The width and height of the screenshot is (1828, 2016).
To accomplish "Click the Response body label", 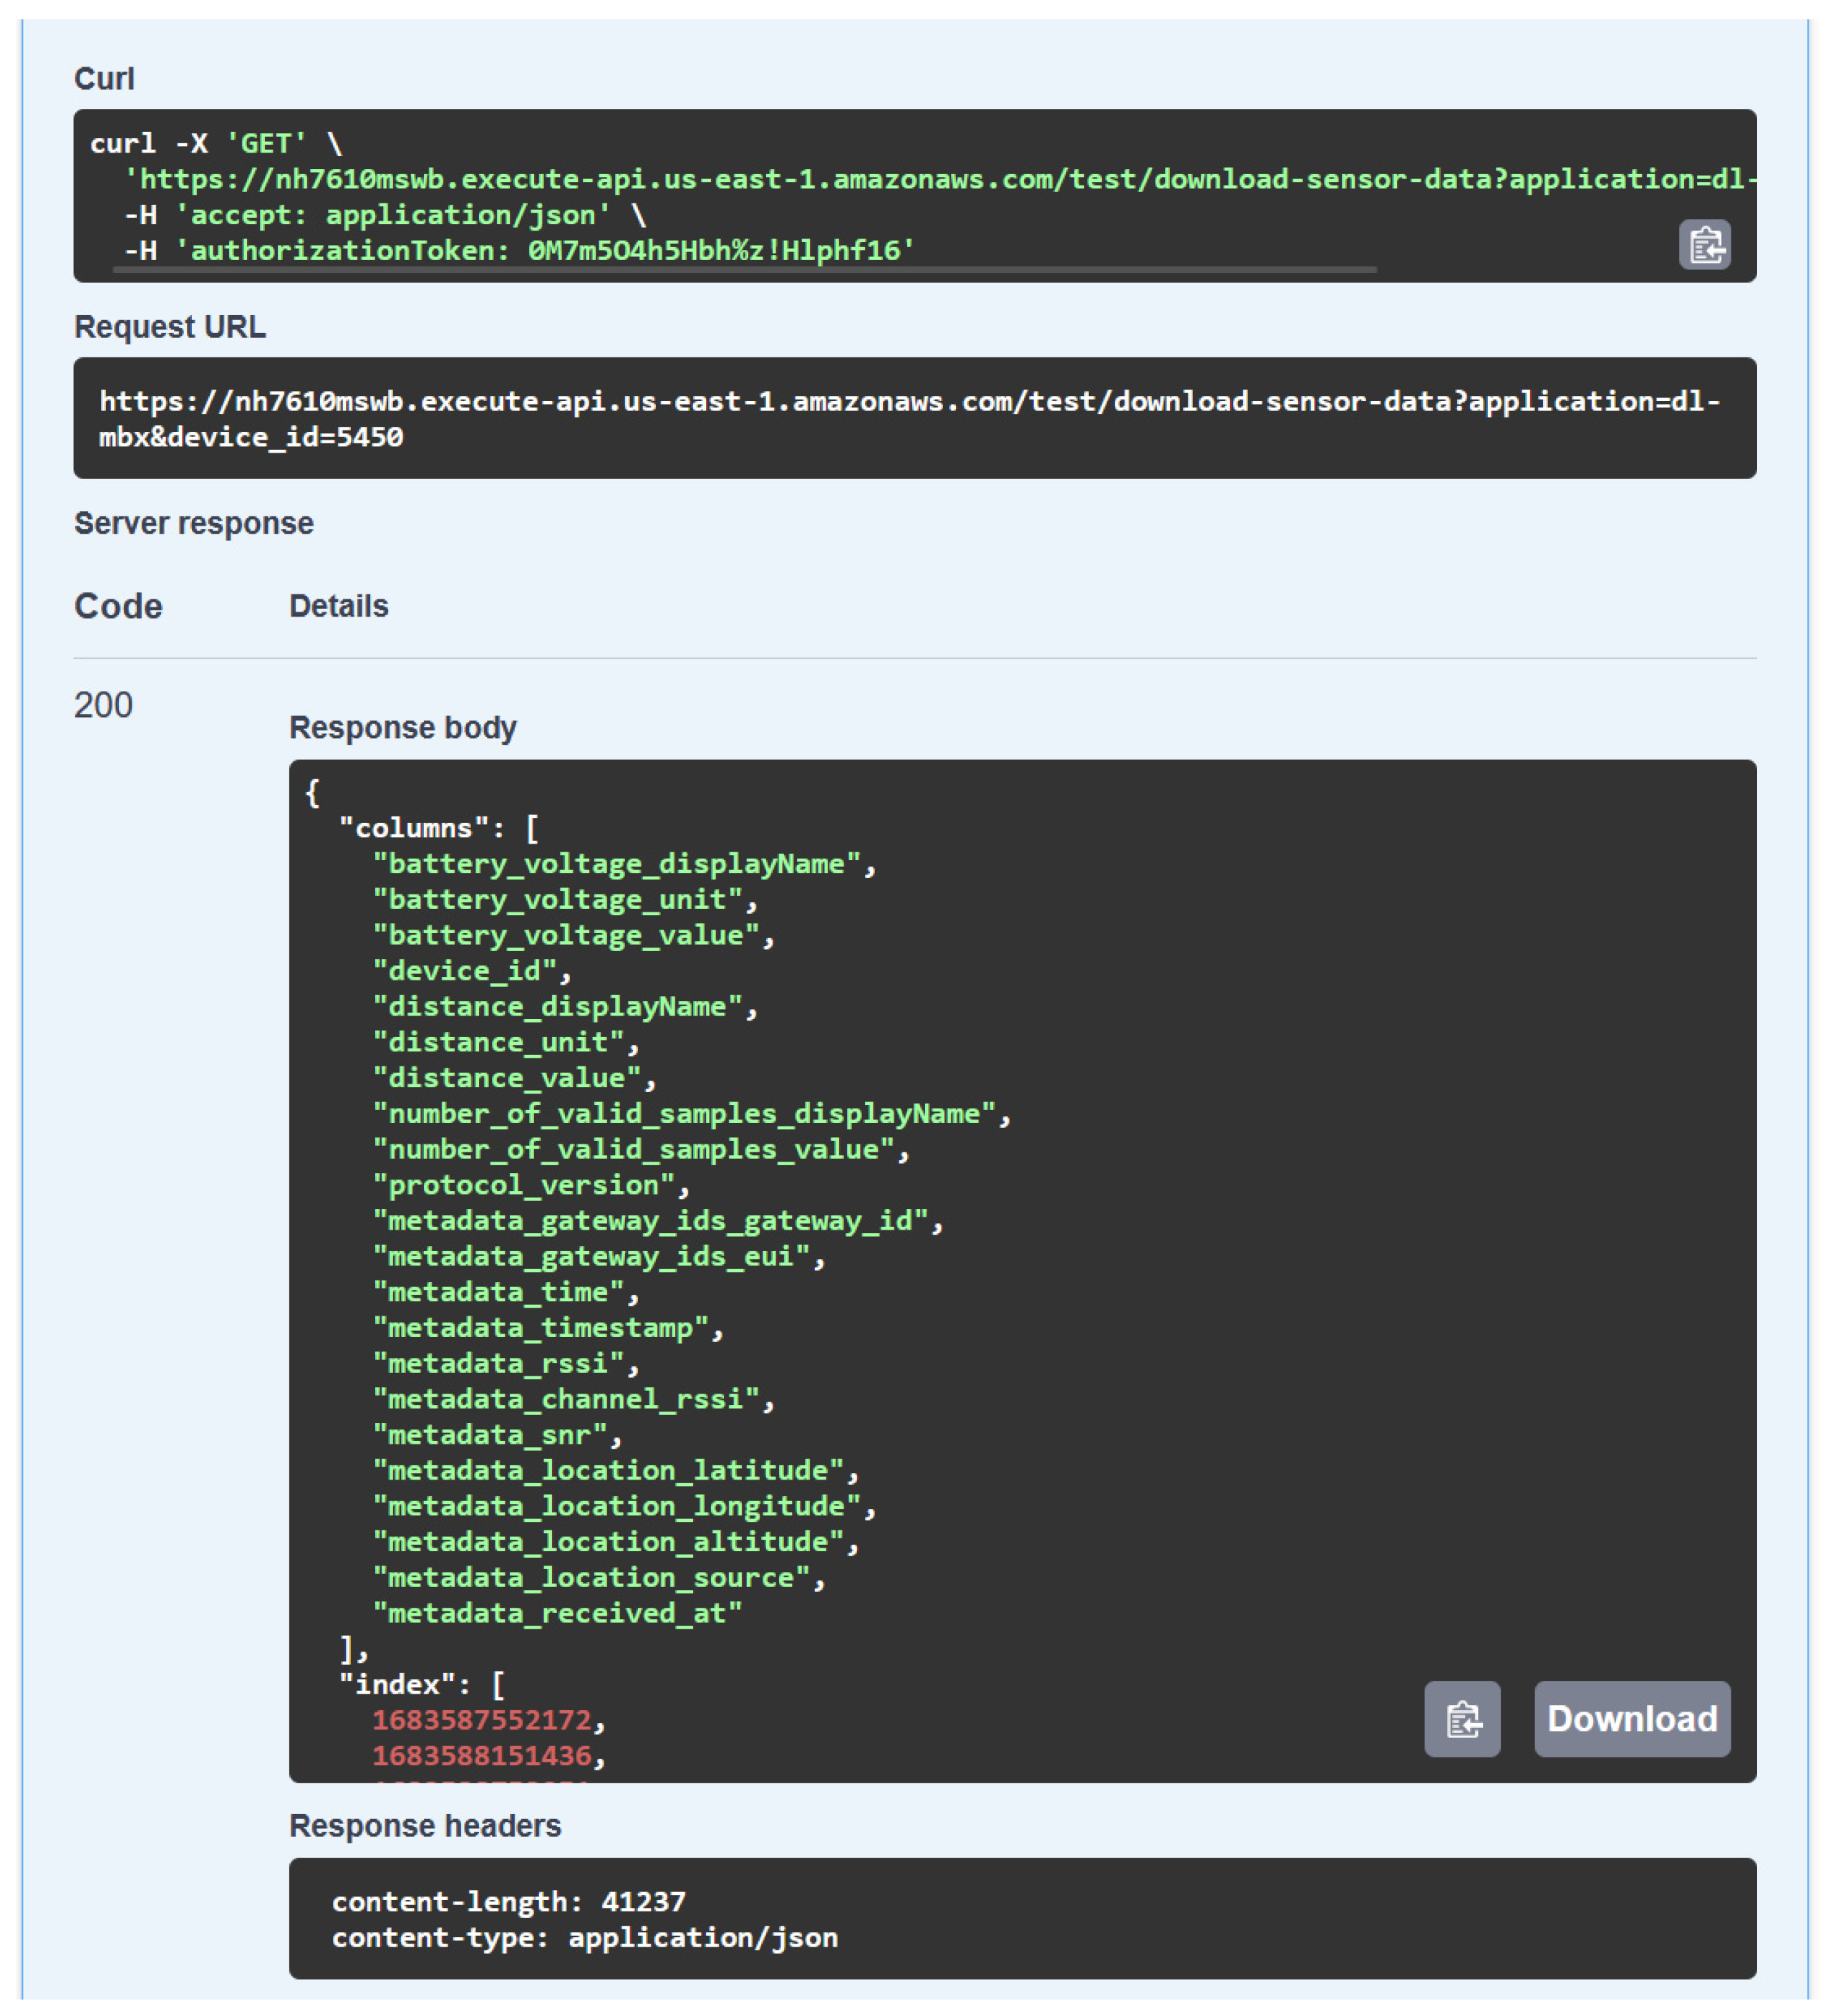I will pos(402,727).
